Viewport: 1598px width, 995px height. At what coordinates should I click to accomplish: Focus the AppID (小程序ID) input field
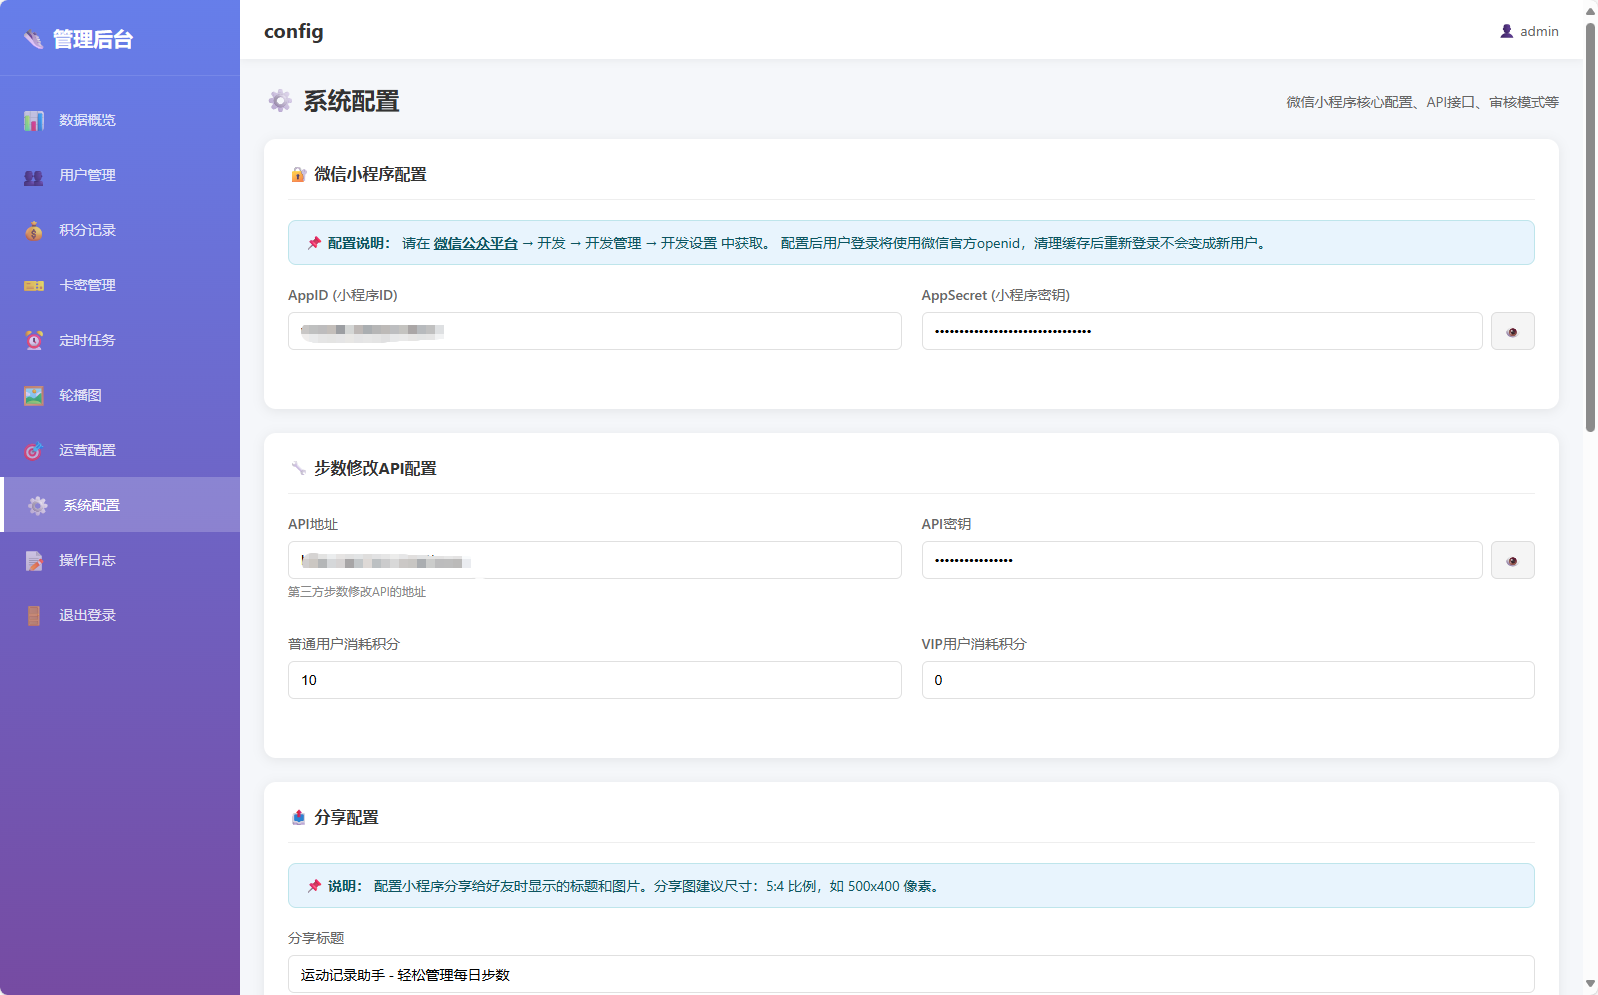point(594,331)
